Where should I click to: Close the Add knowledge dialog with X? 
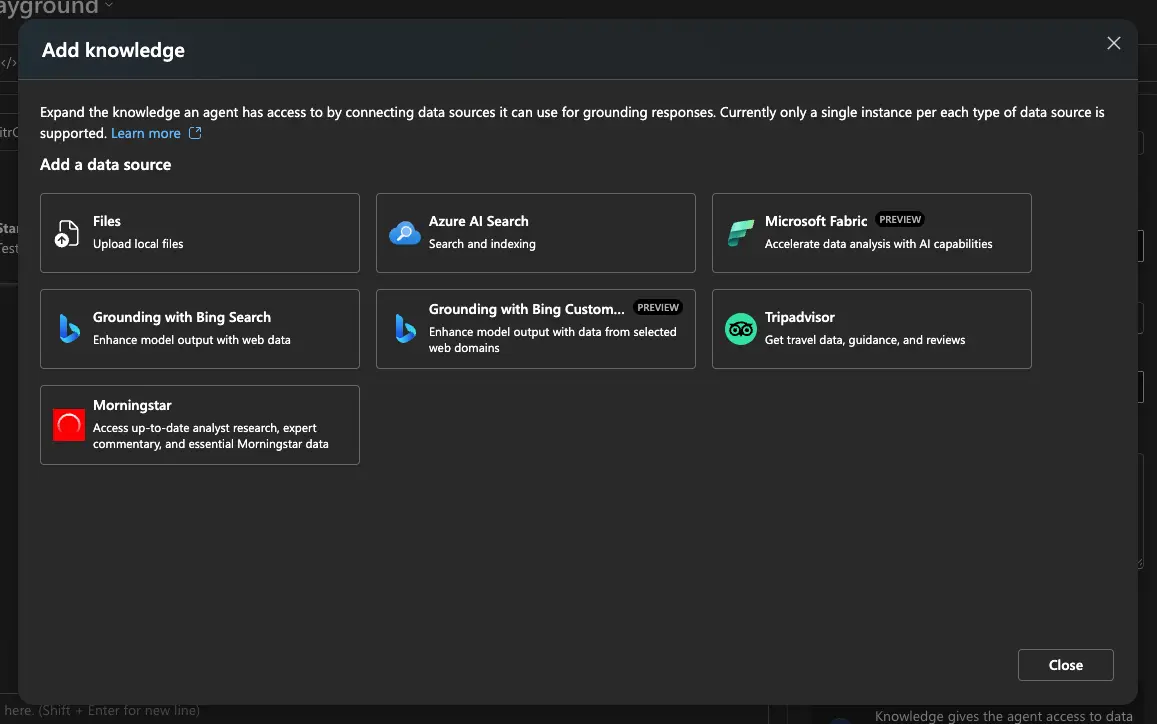[x=1113, y=44]
